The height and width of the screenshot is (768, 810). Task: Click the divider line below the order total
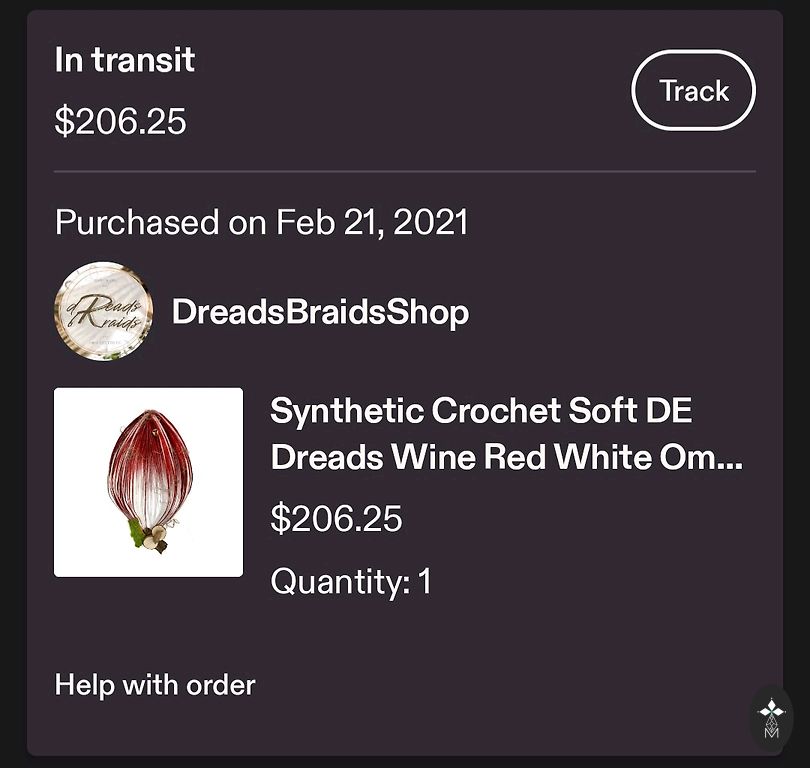(x=405, y=171)
